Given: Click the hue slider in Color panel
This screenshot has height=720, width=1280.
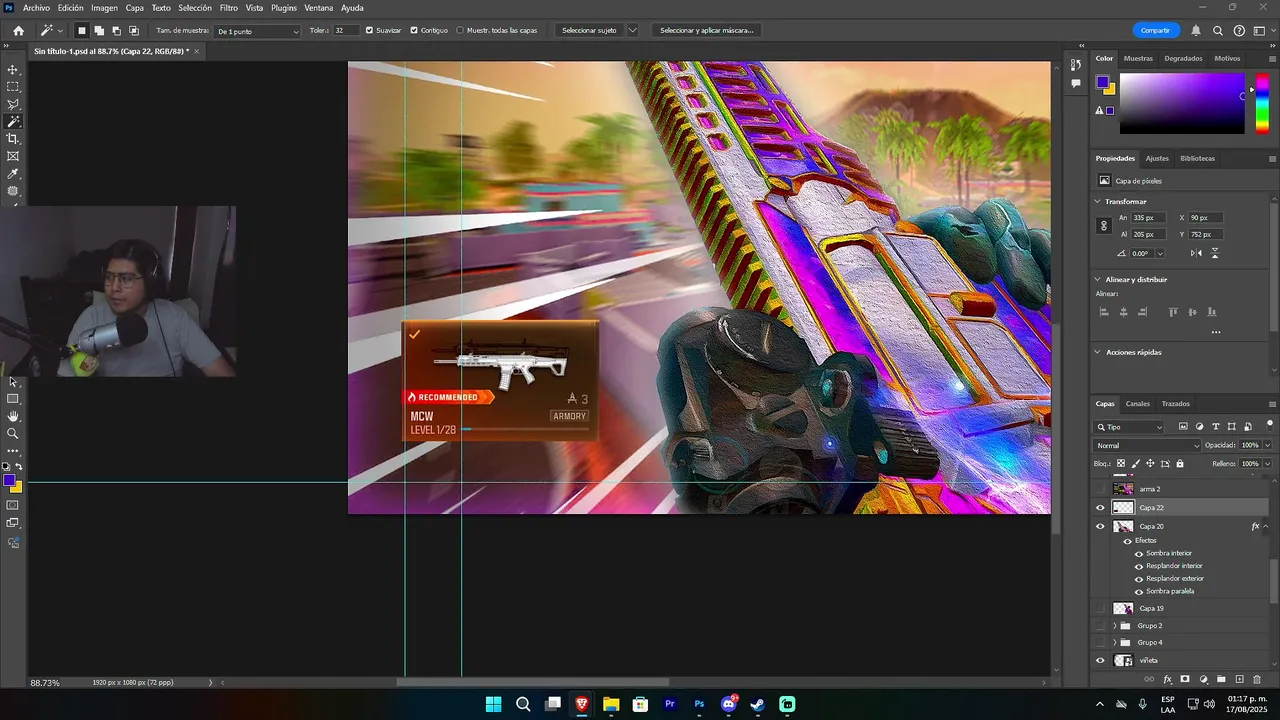Looking at the screenshot, I should (1262, 103).
